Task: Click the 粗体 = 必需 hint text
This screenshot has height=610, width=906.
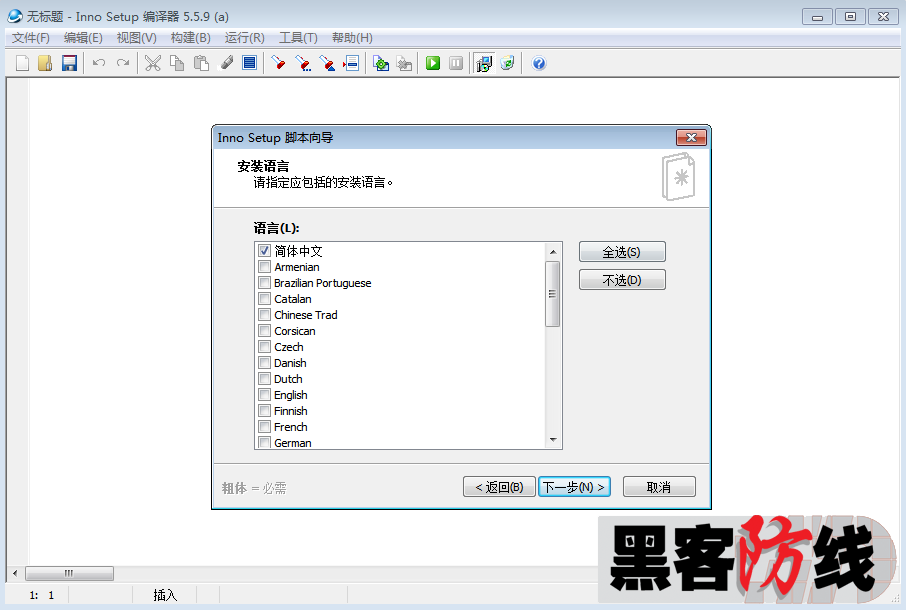Action: click(x=254, y=488)
